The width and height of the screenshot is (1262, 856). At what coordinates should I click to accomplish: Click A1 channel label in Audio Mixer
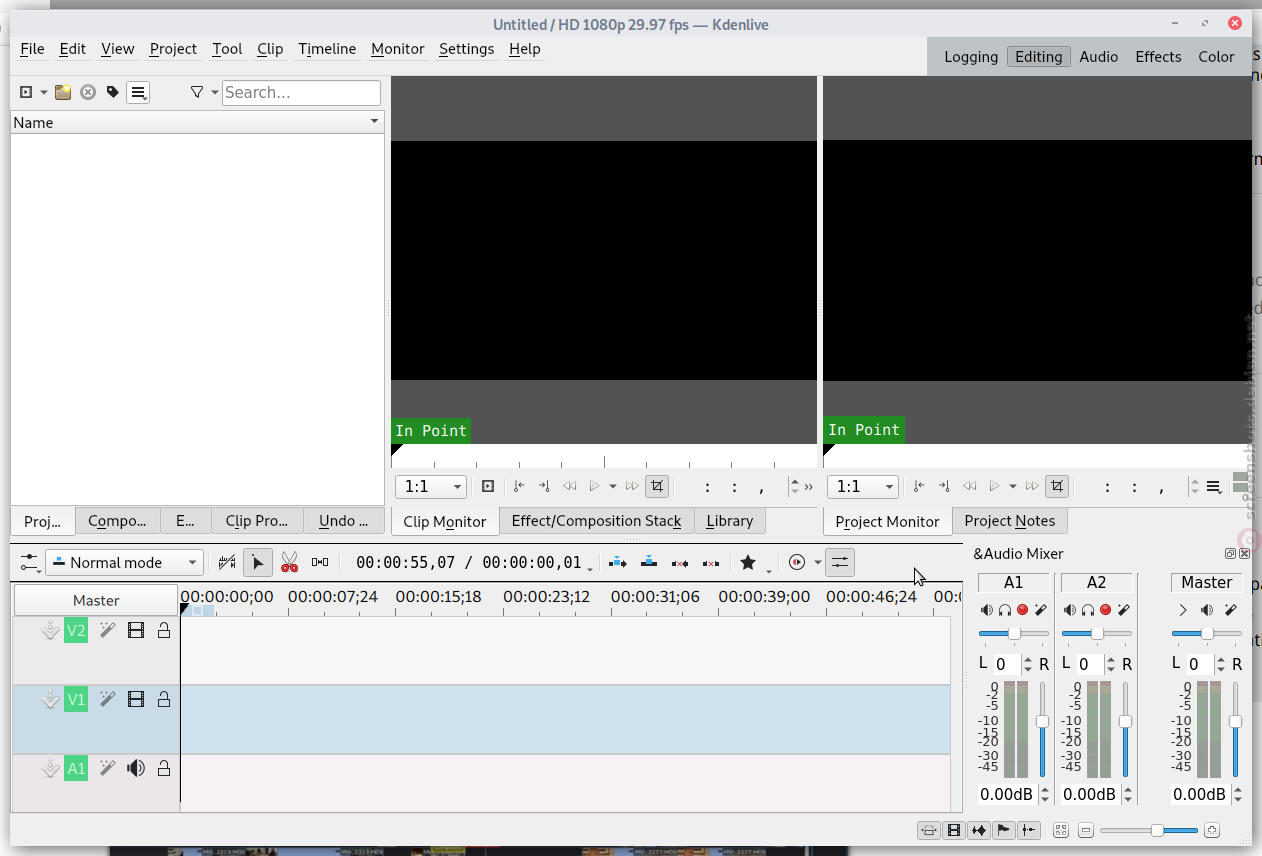click(x=1013, y=582)
